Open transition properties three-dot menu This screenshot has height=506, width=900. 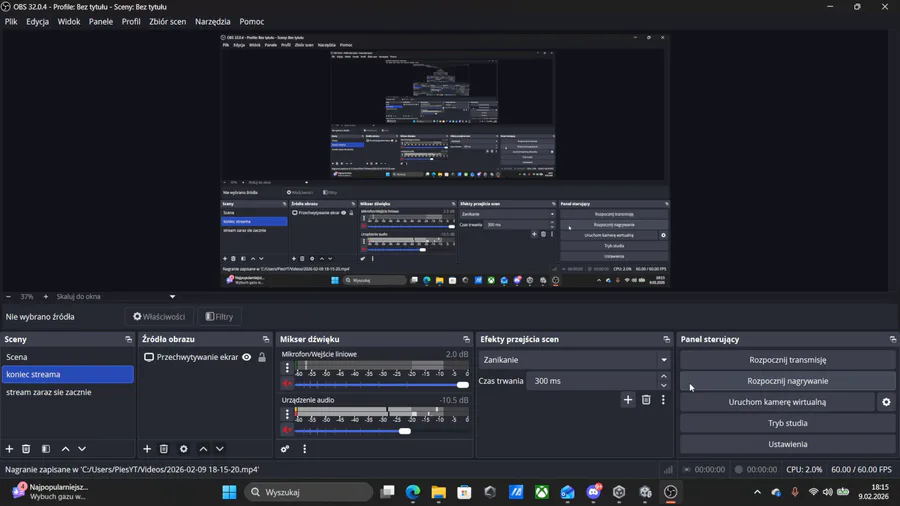click(664, 400)
